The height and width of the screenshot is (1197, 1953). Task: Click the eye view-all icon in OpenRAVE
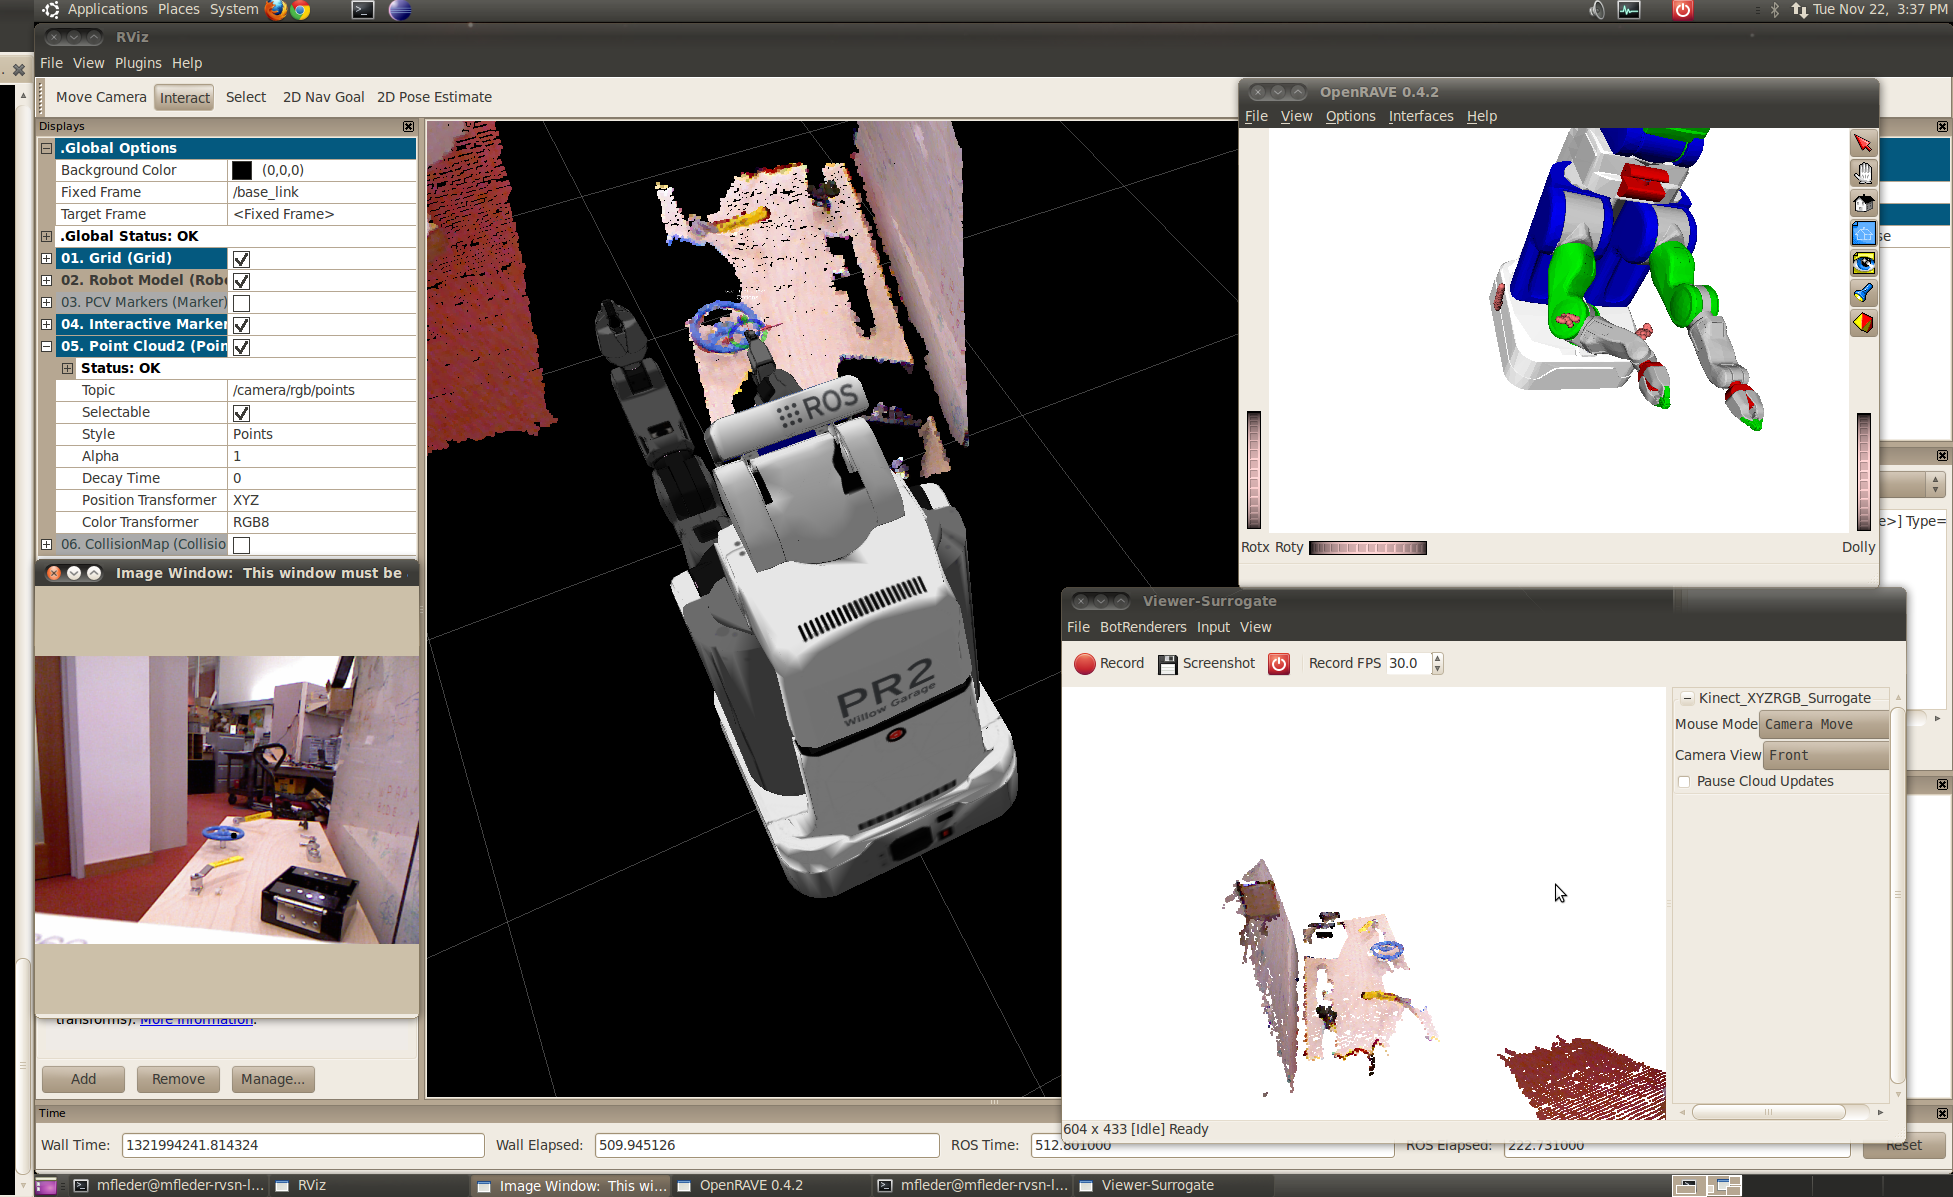1863,263
